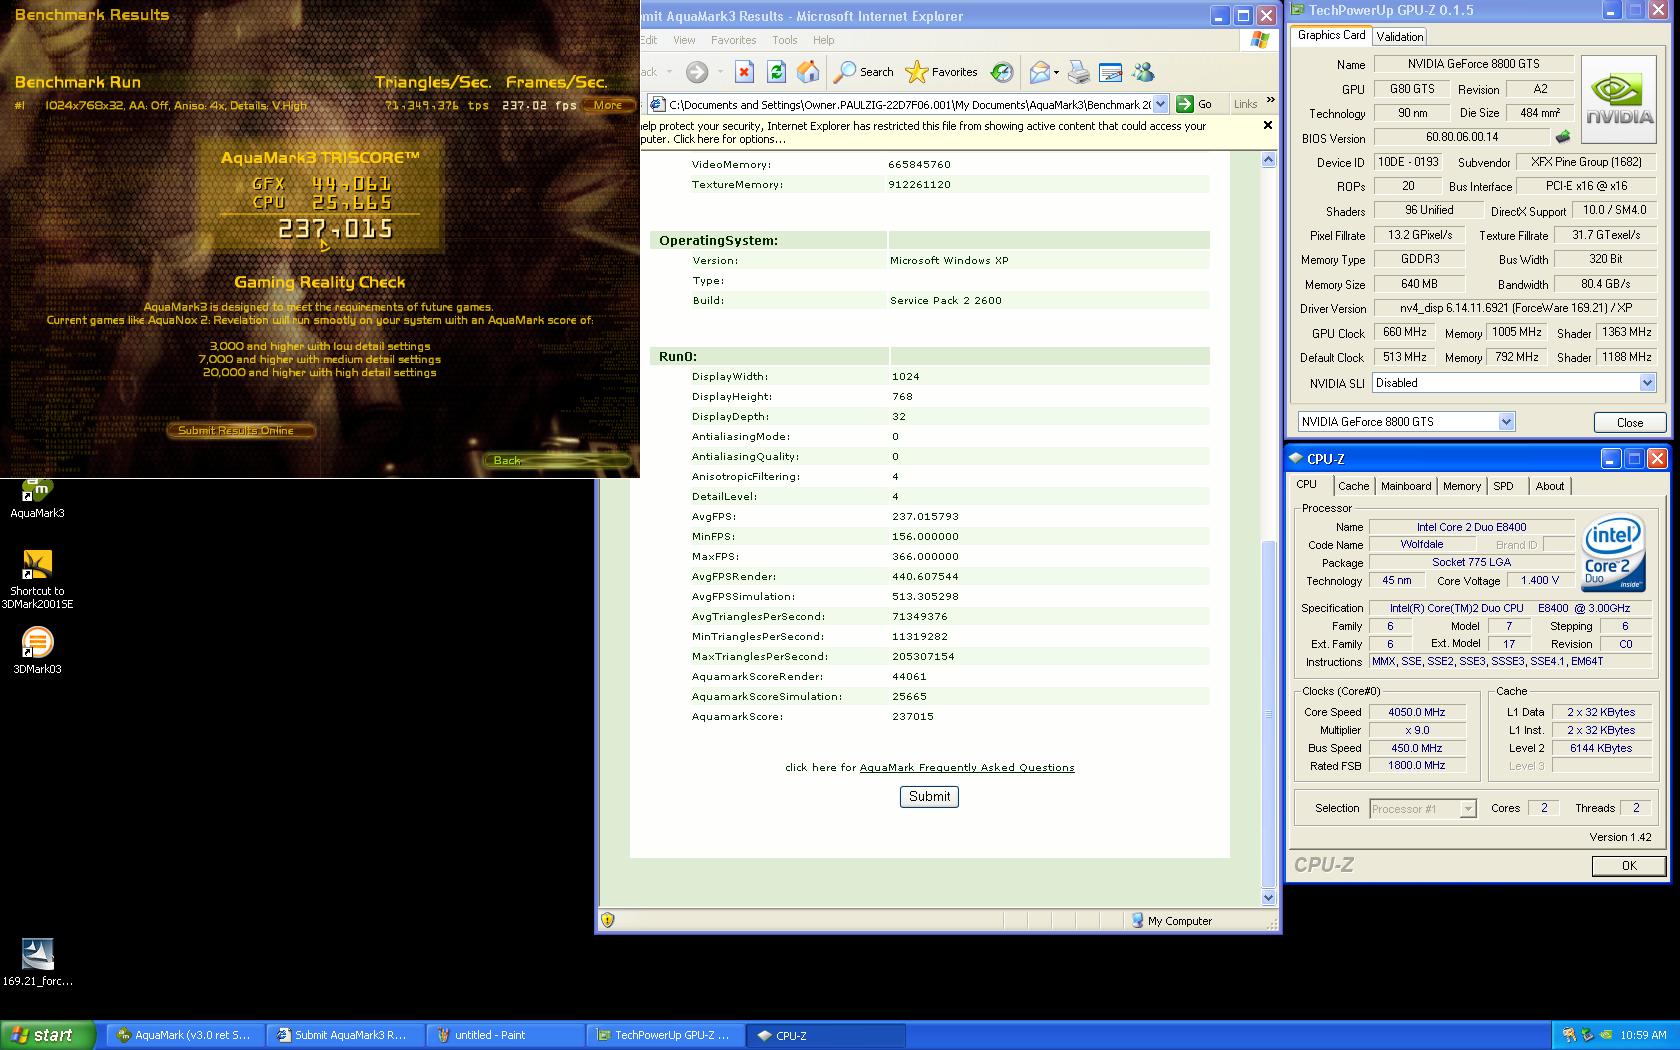Click the Back button in AquaMark
The height and width of the screenshot is (1050, 1680).
coord(556,460)
